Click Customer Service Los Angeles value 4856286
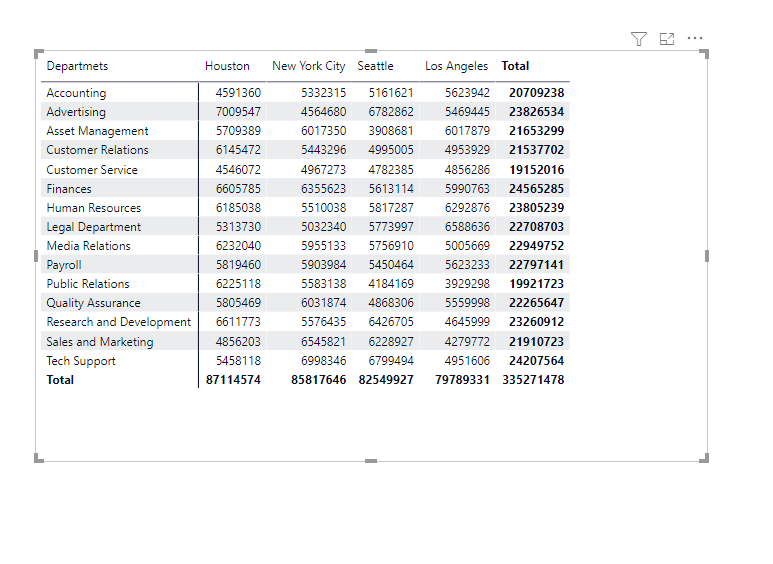The width and height of the screenshot is (773, 564). 467,170
